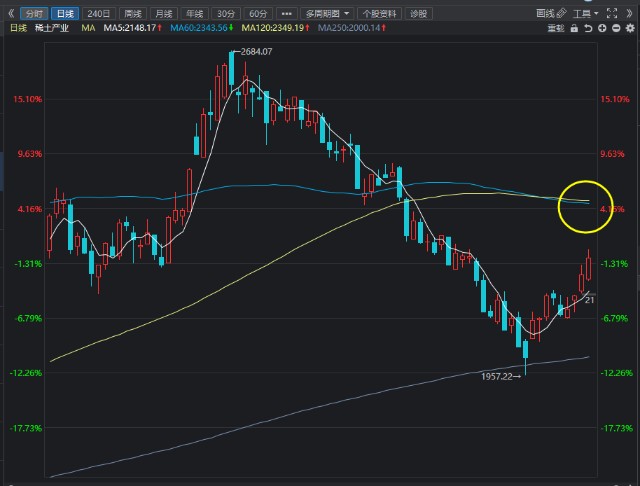Switch to the 分时 tab

point(35,13)
